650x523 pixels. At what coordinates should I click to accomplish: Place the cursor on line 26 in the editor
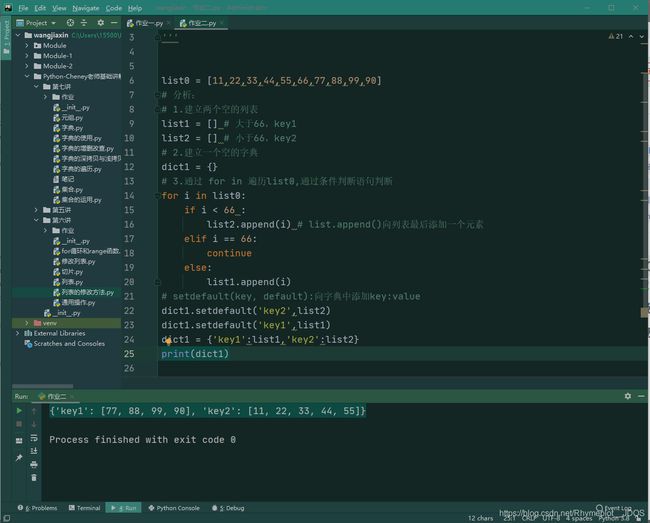[x=402, y=368]
